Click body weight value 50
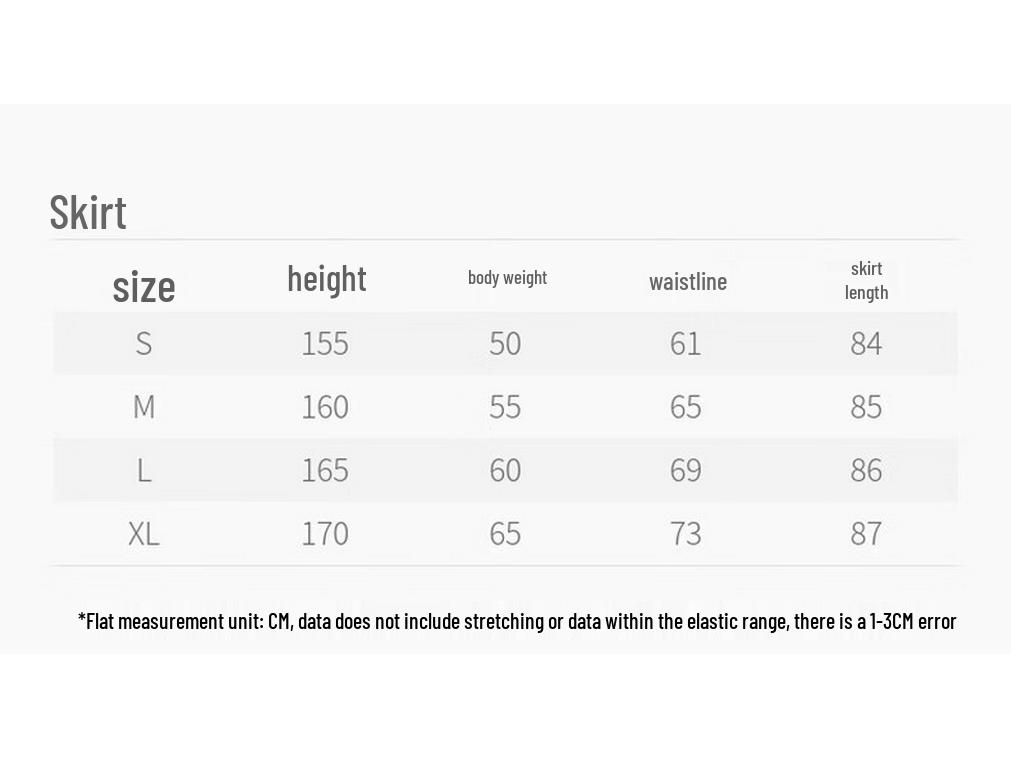 (505, 343)
